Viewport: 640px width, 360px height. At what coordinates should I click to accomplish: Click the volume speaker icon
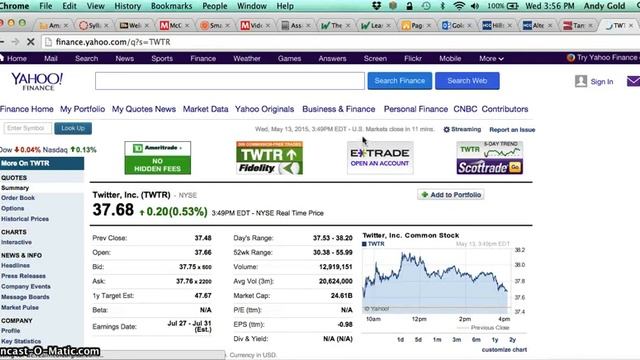[x=475, y=6]
